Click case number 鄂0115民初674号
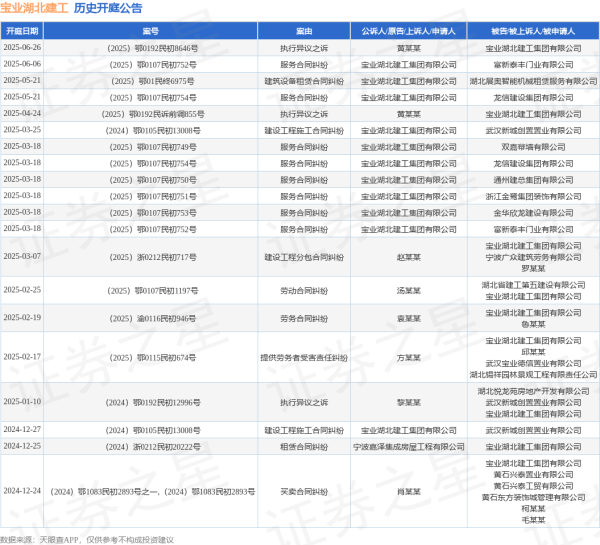The width and height of the screenshot is (600, 545). point(152,358)
